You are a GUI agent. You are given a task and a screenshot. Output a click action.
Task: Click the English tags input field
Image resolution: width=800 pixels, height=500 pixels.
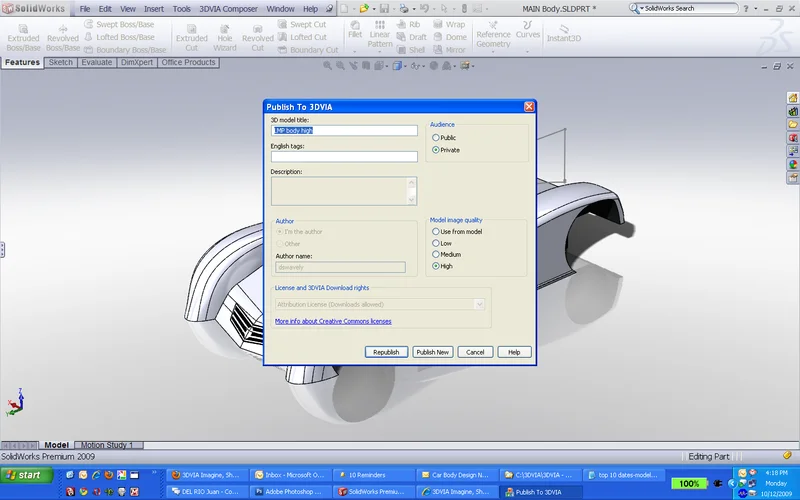[x=343, y=157]
